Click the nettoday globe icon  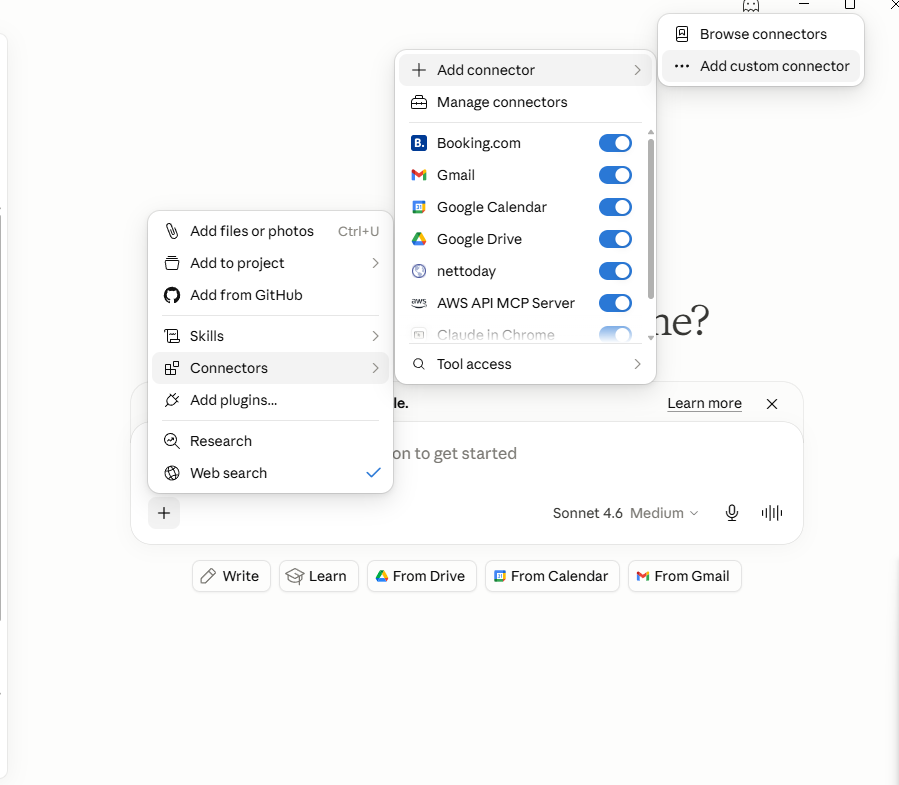419,271
